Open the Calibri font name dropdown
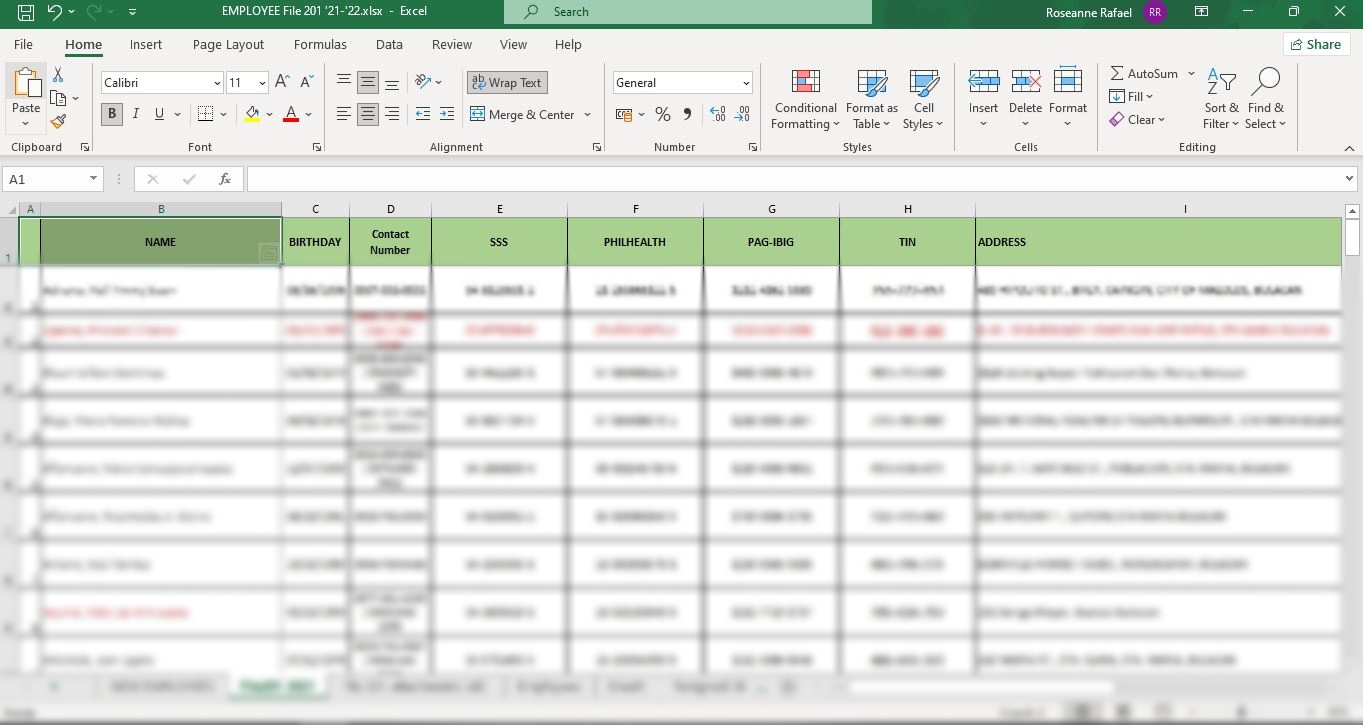 (217, 83)
